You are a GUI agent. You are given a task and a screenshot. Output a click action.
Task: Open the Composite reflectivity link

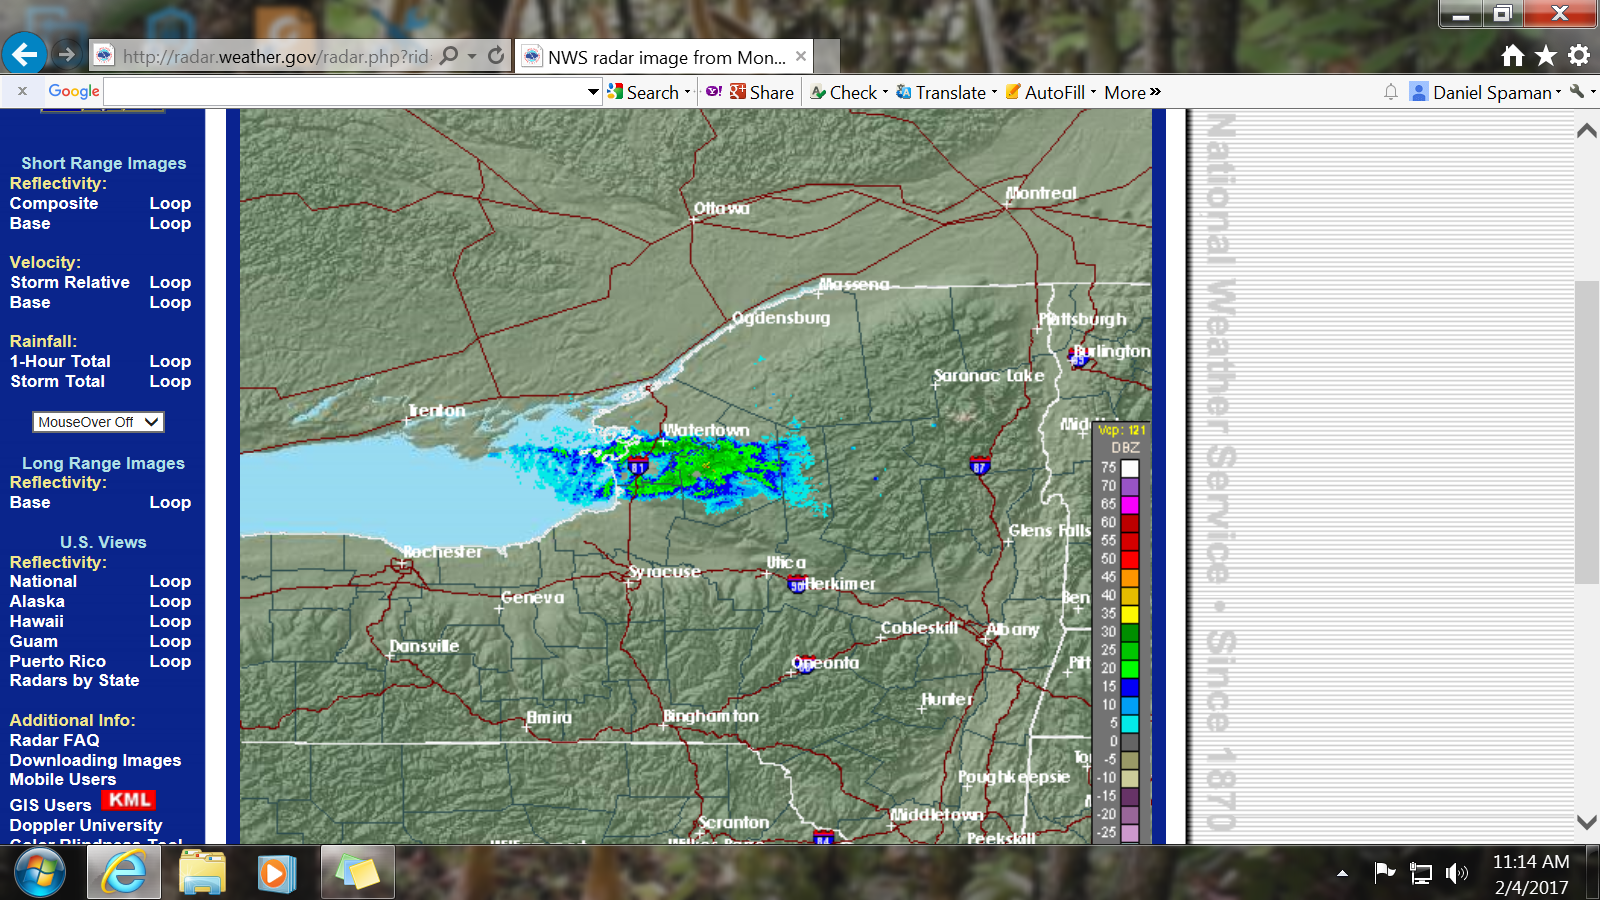[54, 203]
